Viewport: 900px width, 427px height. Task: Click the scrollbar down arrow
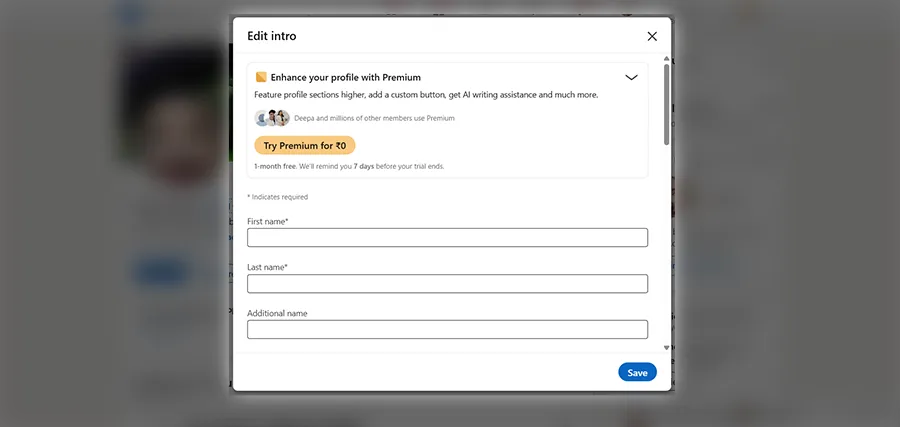pos(666,347)
